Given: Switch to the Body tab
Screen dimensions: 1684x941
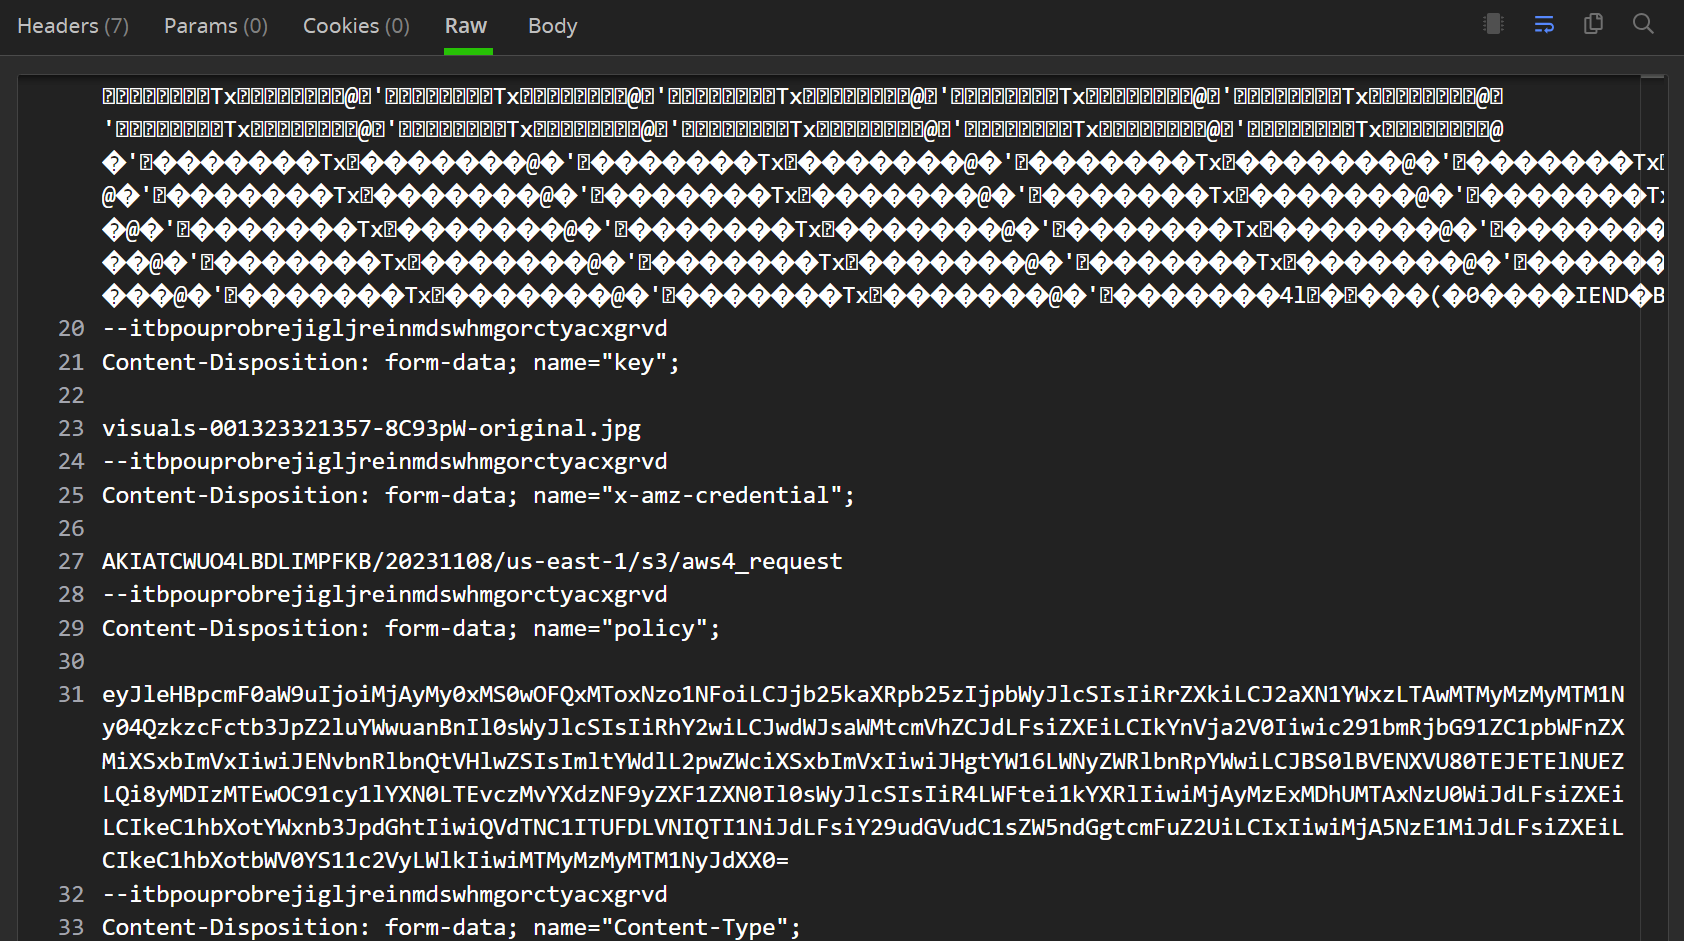Looking at the screenshot, I should click(x=552, y=26).
